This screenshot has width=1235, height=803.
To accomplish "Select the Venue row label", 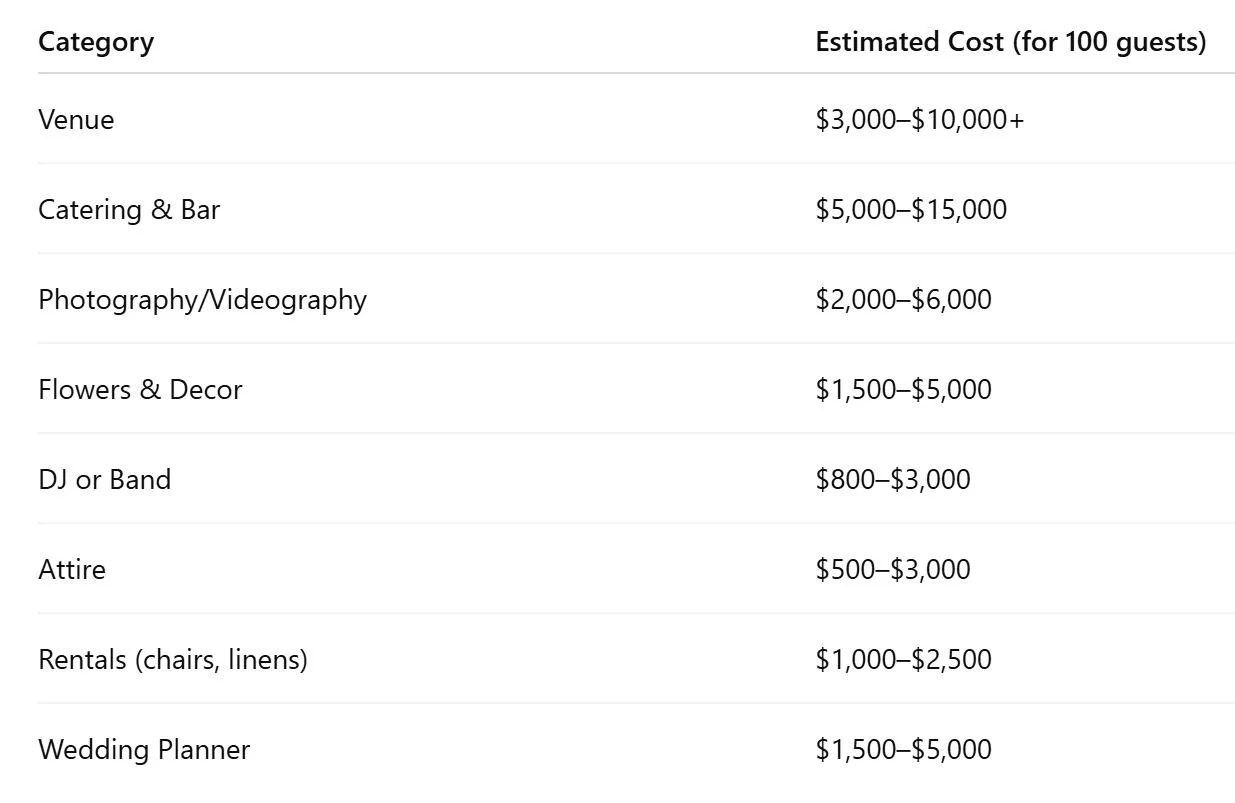I will [x=76, y=120].
